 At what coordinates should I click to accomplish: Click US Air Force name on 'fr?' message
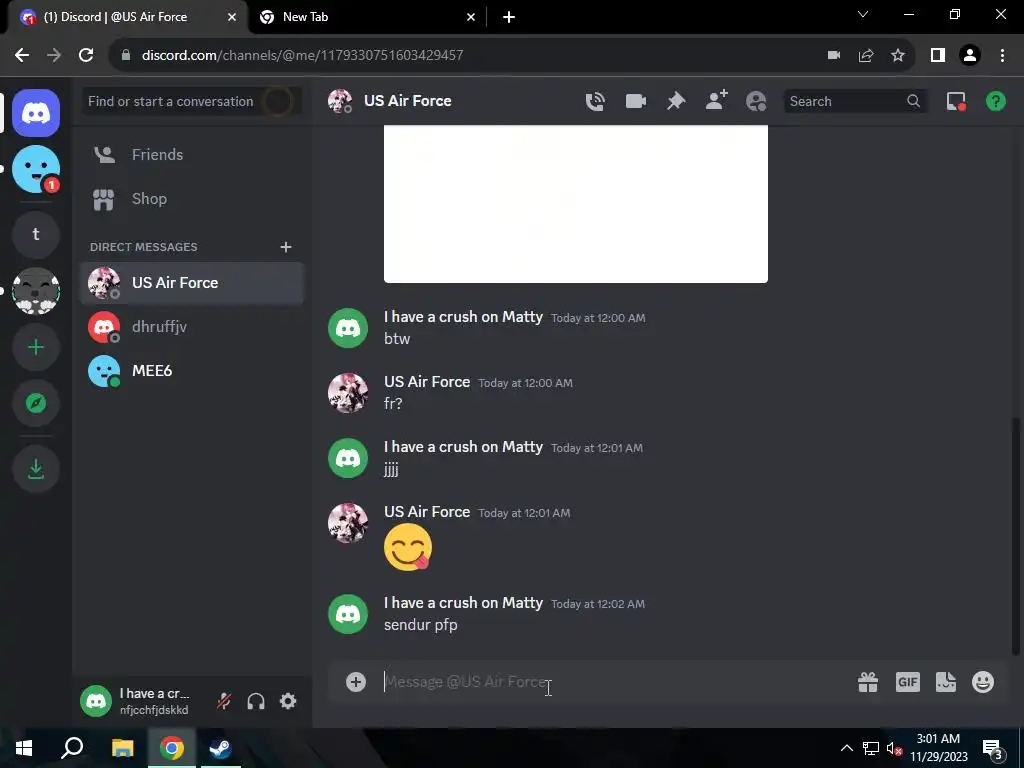[x=426, y=382]
